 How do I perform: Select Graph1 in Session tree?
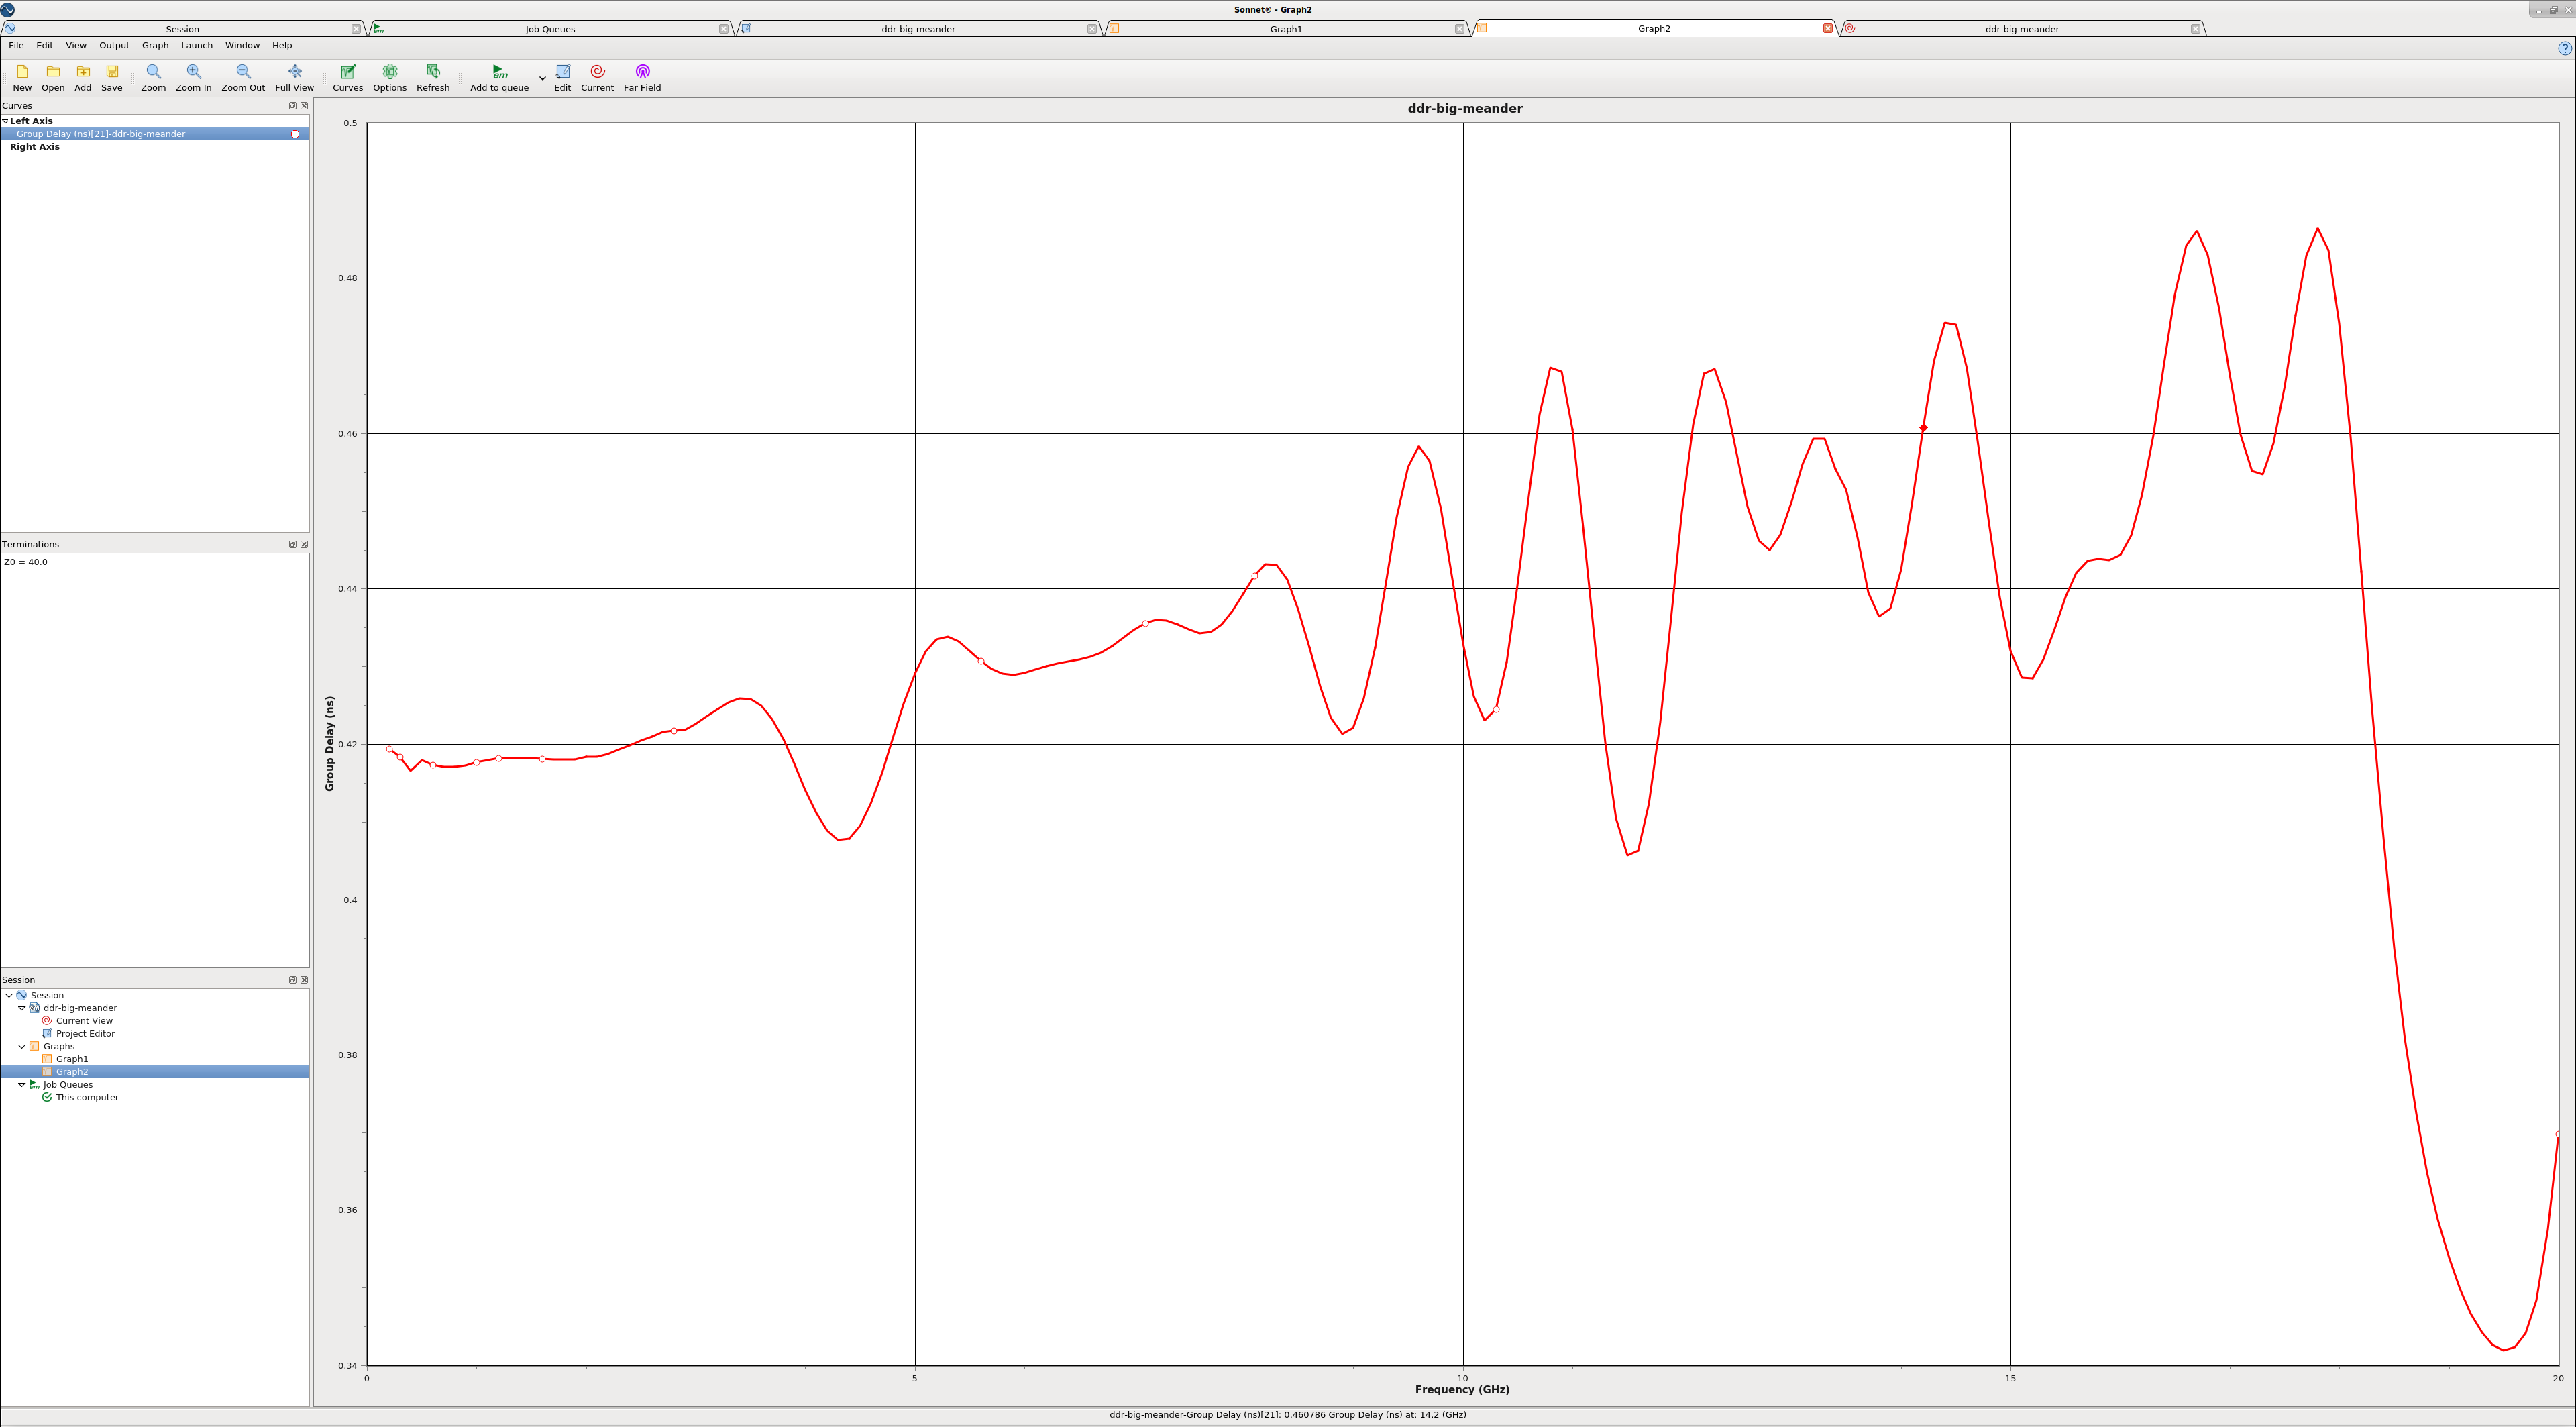72,1059
